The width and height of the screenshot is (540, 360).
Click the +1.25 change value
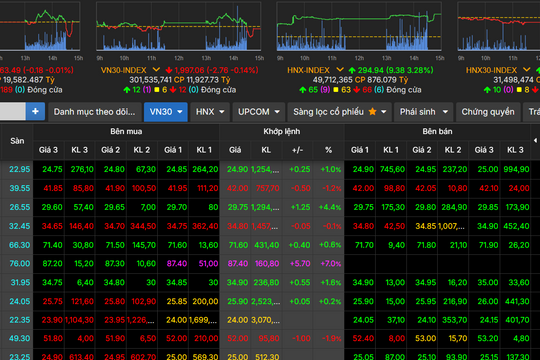tap(301, 207)
